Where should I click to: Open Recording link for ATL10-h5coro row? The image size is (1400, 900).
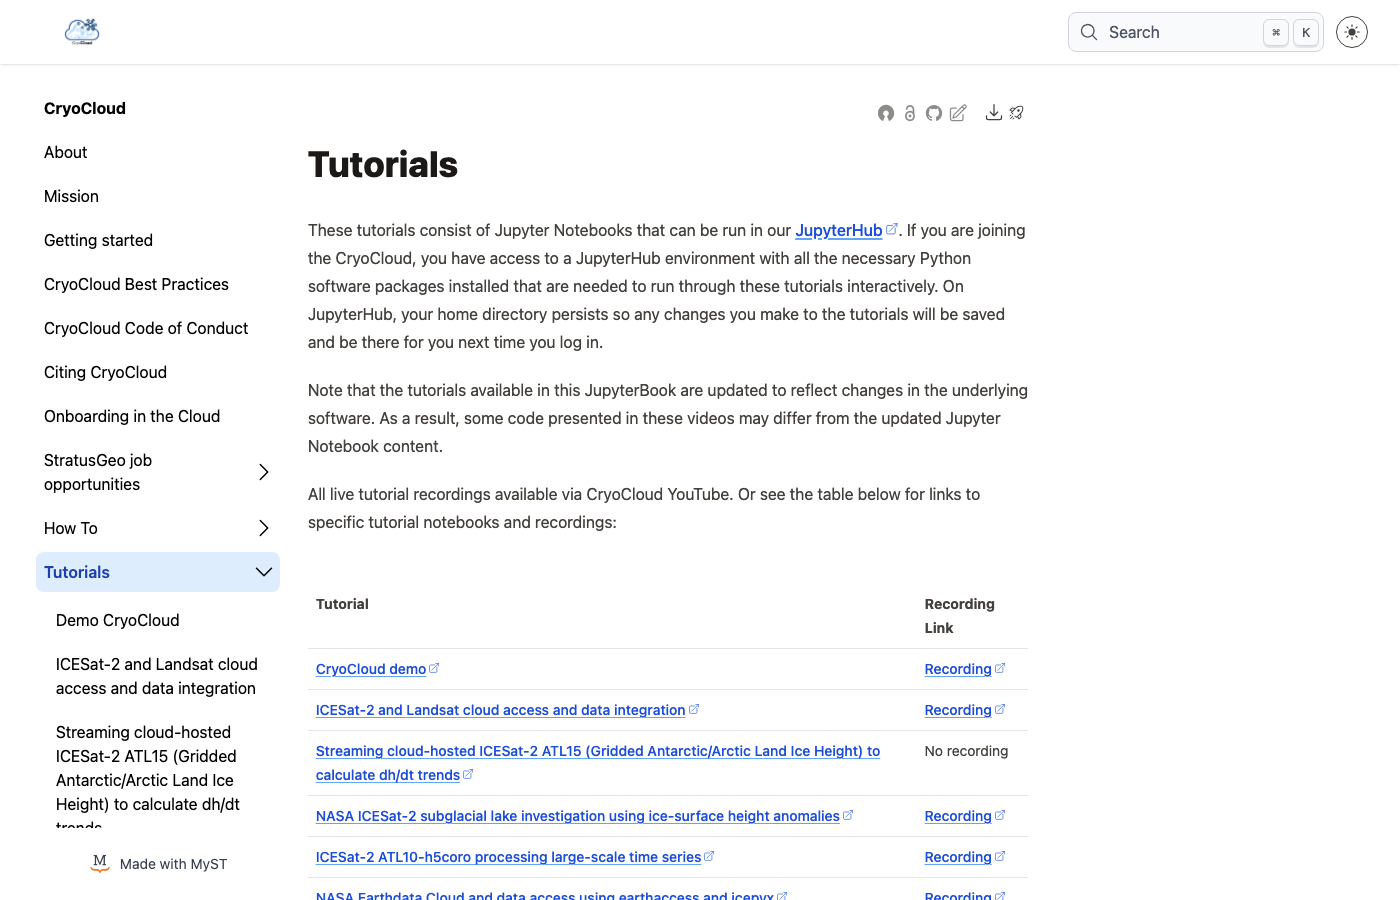958,857
